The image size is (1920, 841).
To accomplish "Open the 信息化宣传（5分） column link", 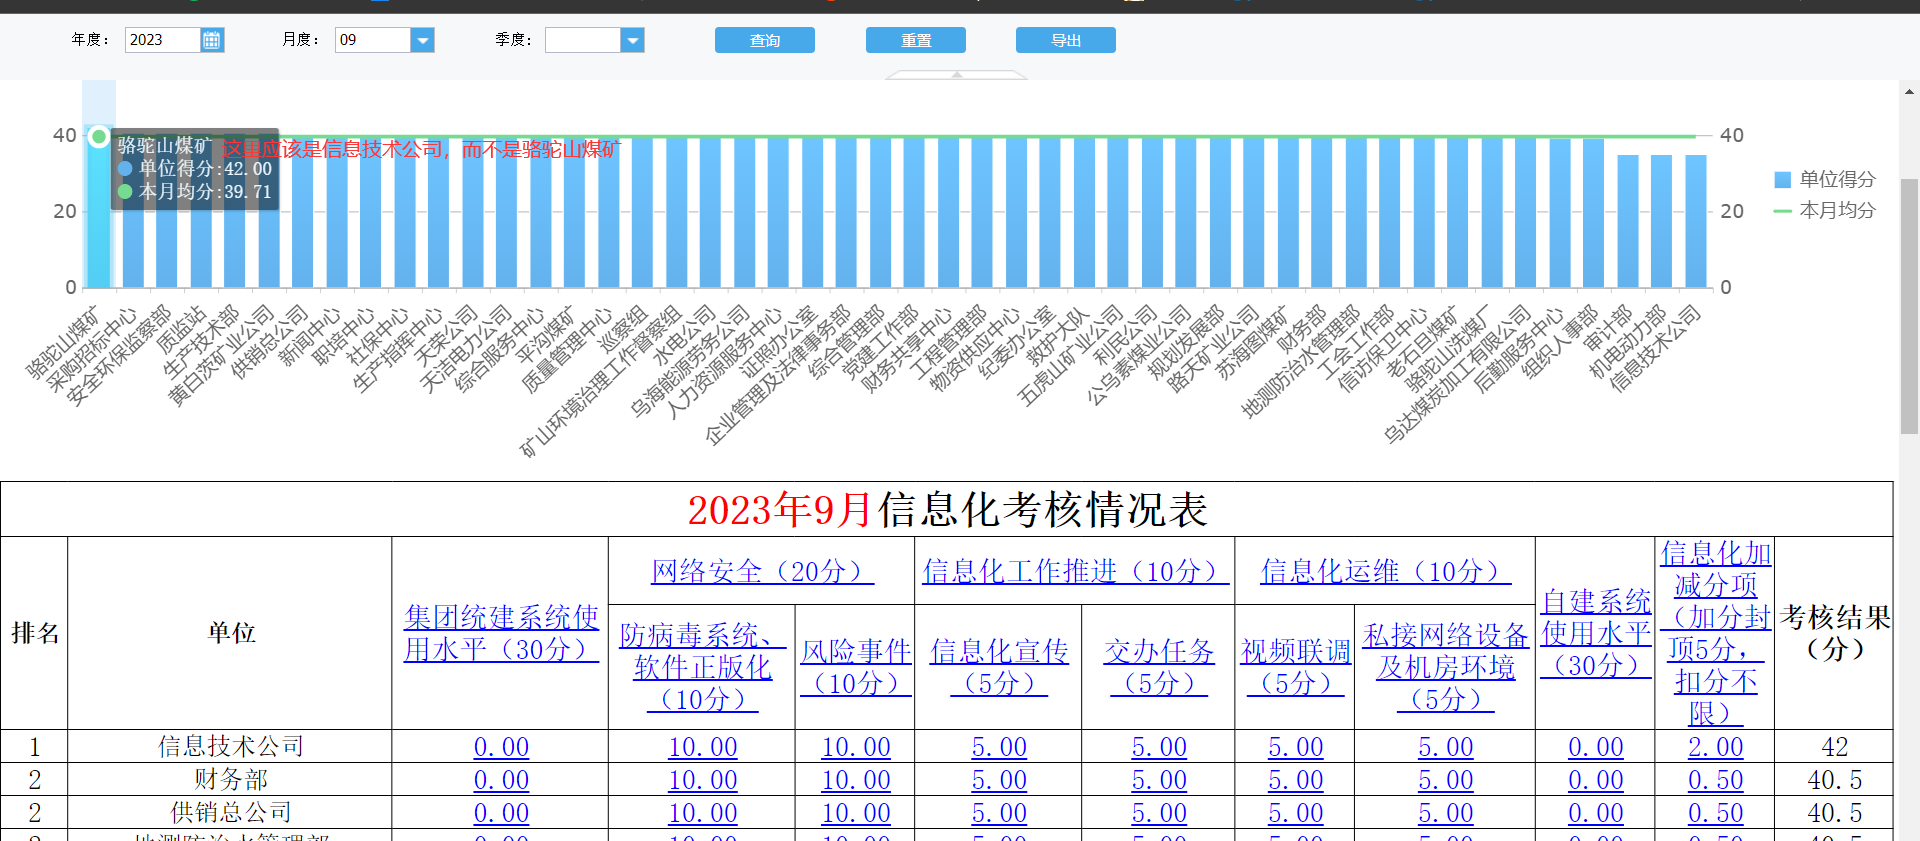I will pyautogui.click(x=999, y=667).
